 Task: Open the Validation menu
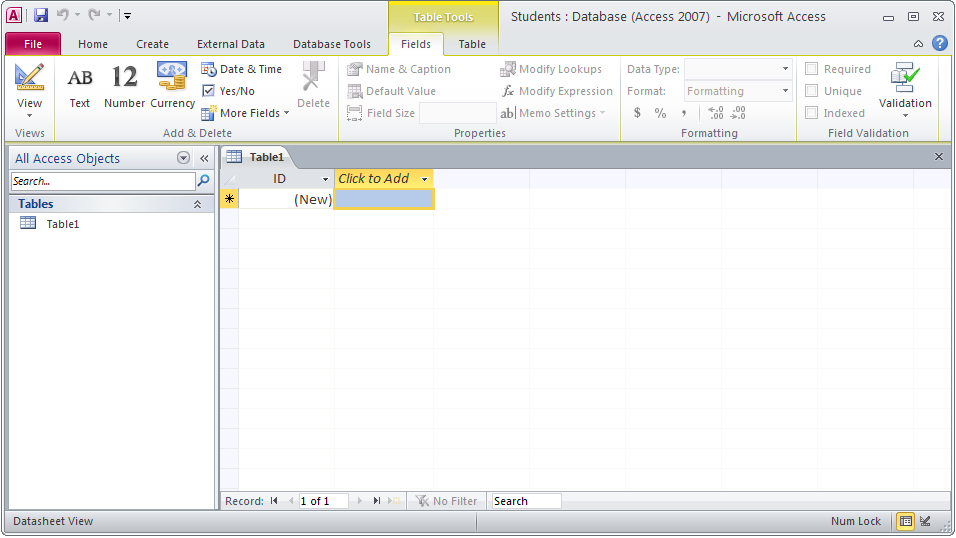point(905,90)
